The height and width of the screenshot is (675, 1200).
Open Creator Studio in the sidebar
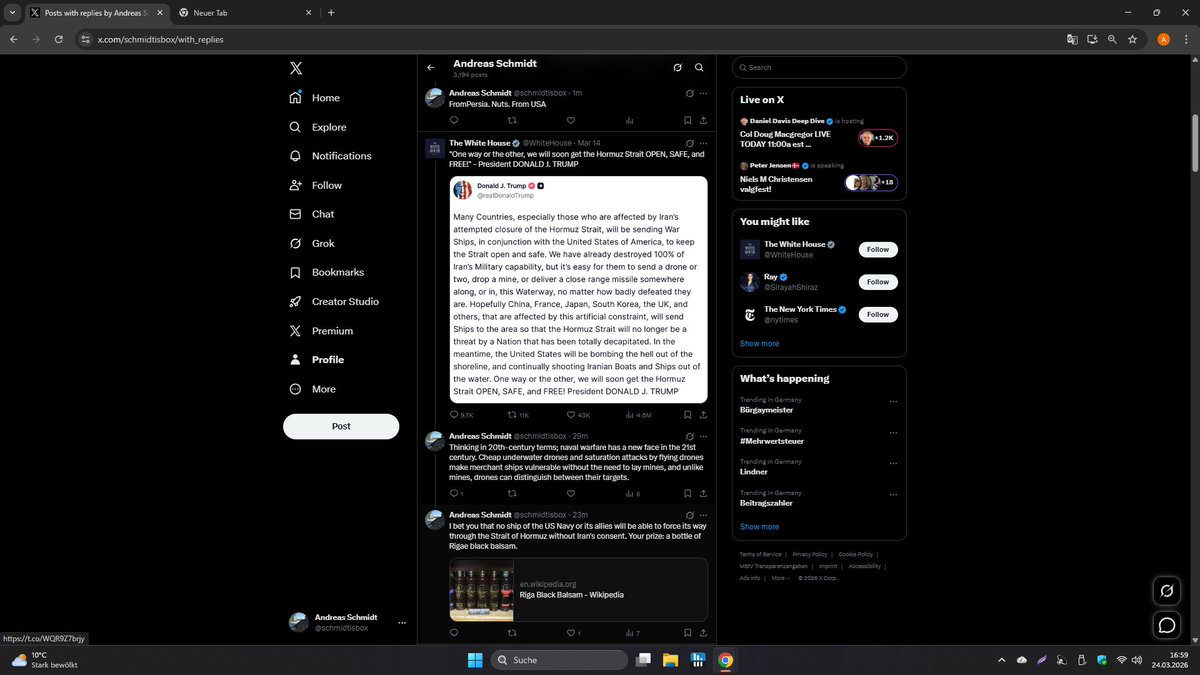pos(333,301)
